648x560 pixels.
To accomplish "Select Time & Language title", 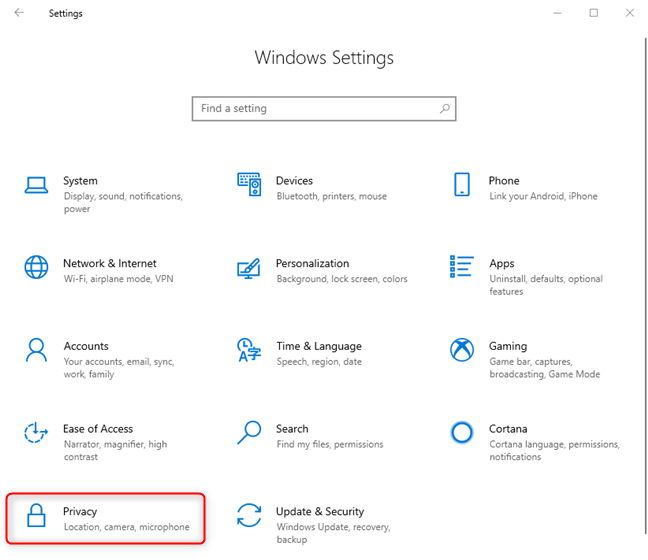I will click(319, 346).
